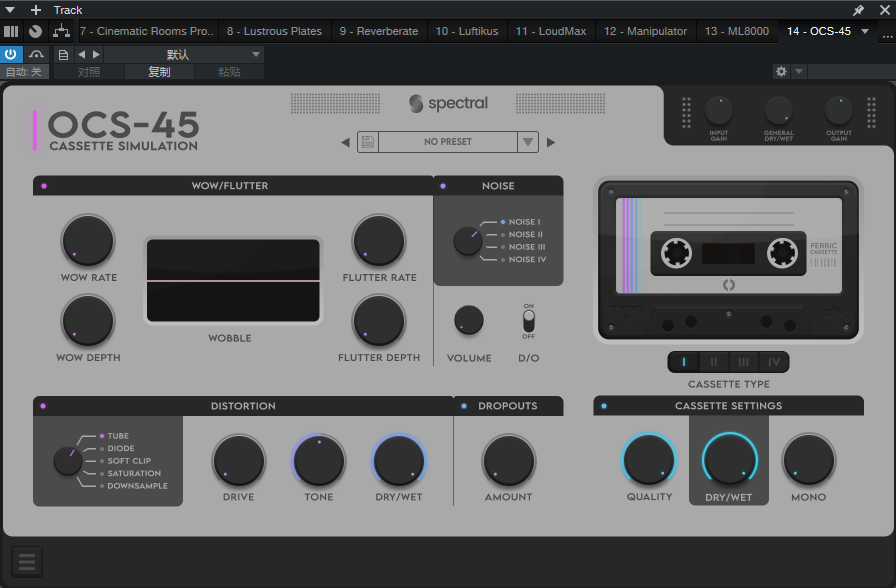Click the NO PRESET name field
The height and width of the screenshot is (588, 896).
[448, 142]
